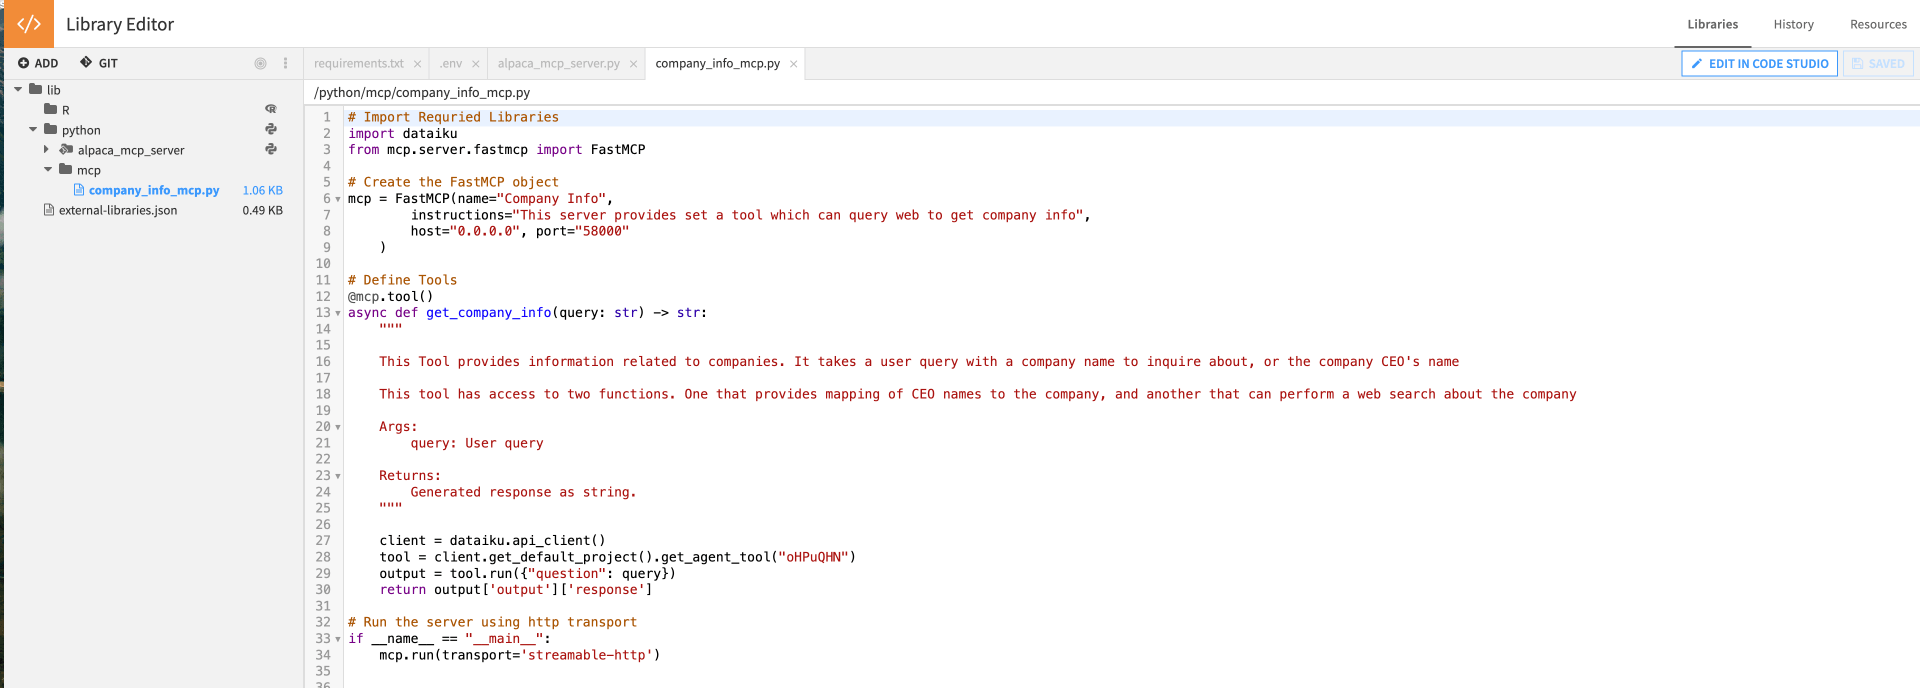
Task: Collapse the python folder arrow
Action: [33, 129]
